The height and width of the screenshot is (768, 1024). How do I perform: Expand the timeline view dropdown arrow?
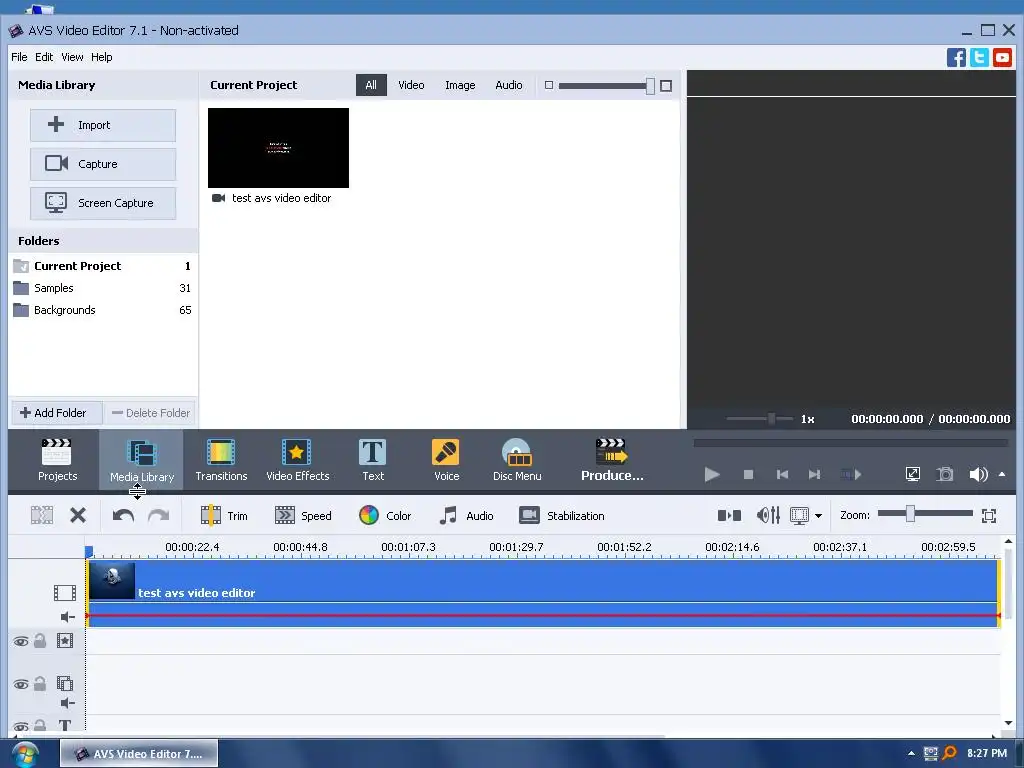click(x=818, y=516)
